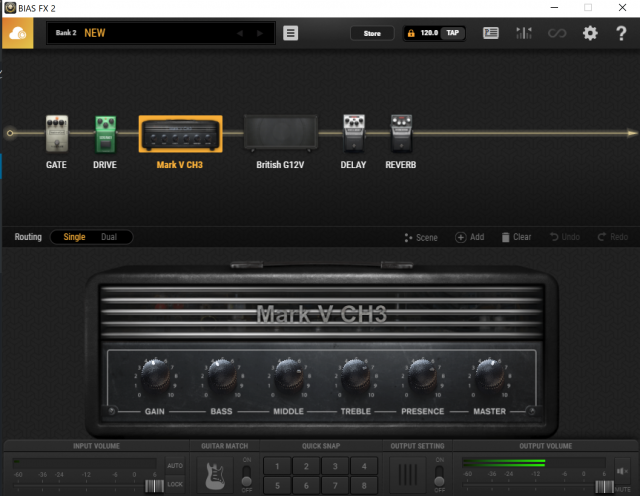Click the GAIN knob
The width and height of the screenshot is (640, 496).
coord(155,375)
